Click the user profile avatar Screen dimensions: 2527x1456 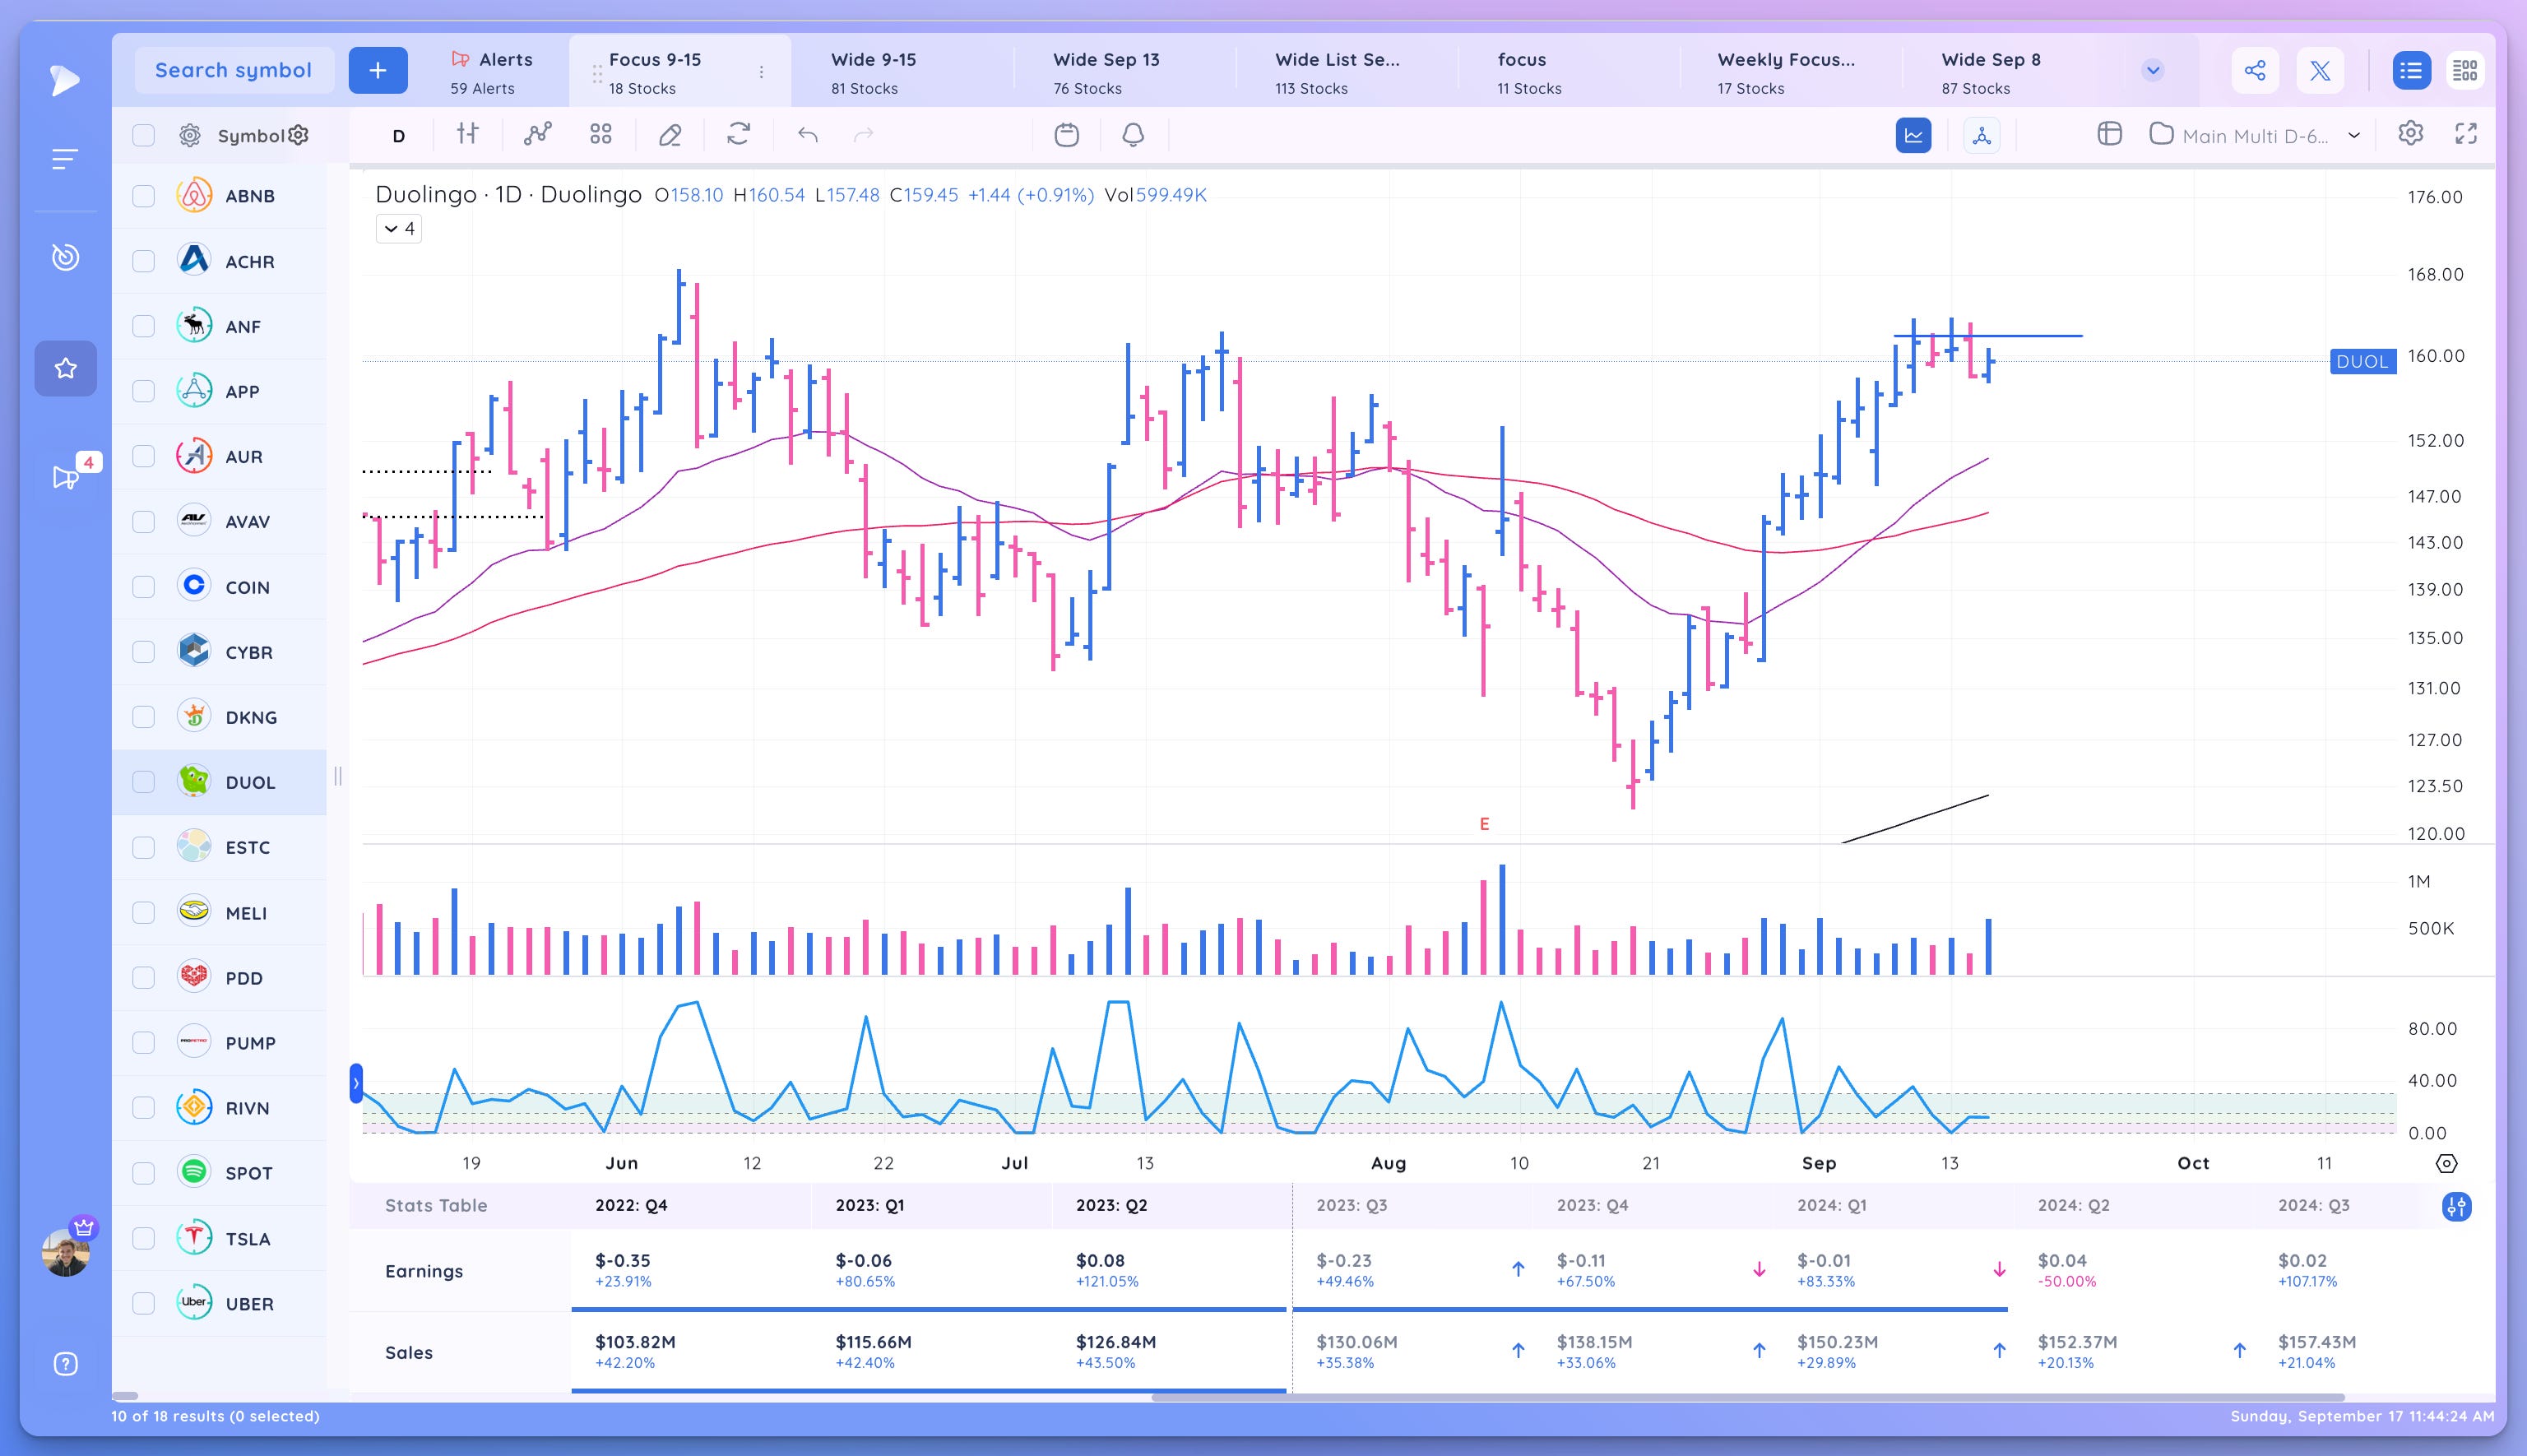tap(66, 1252)
